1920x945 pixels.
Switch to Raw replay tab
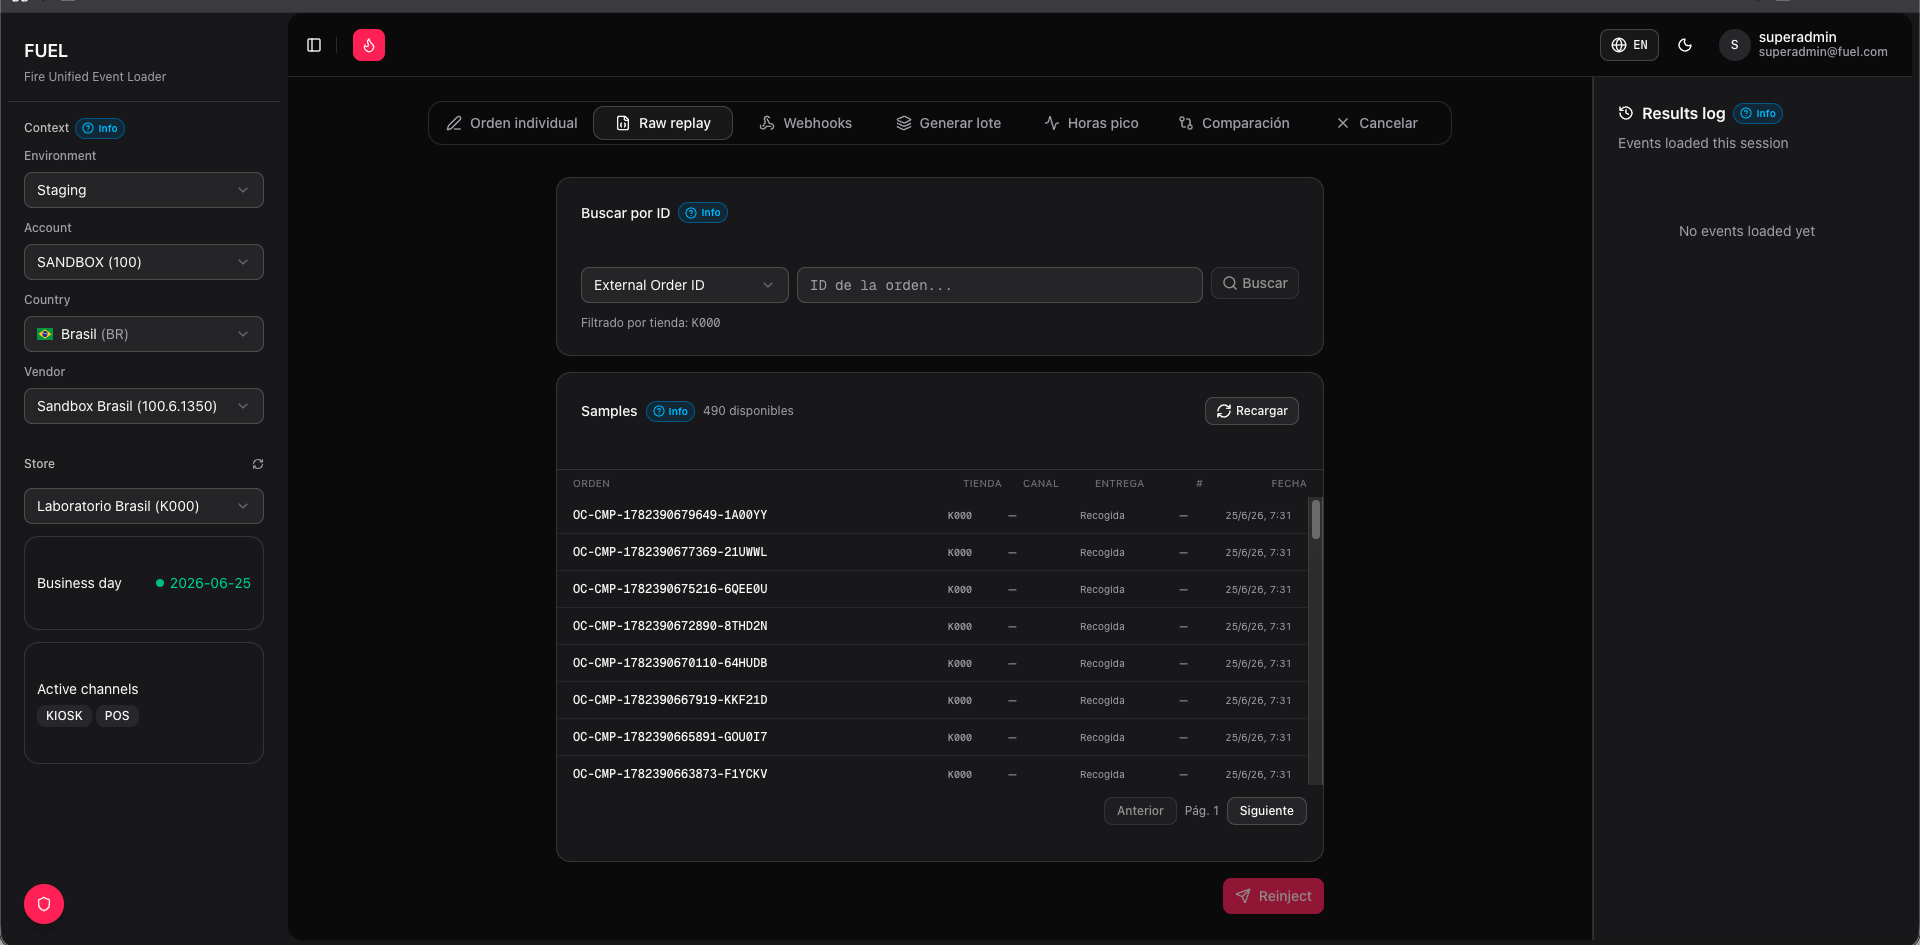(663, 123)
